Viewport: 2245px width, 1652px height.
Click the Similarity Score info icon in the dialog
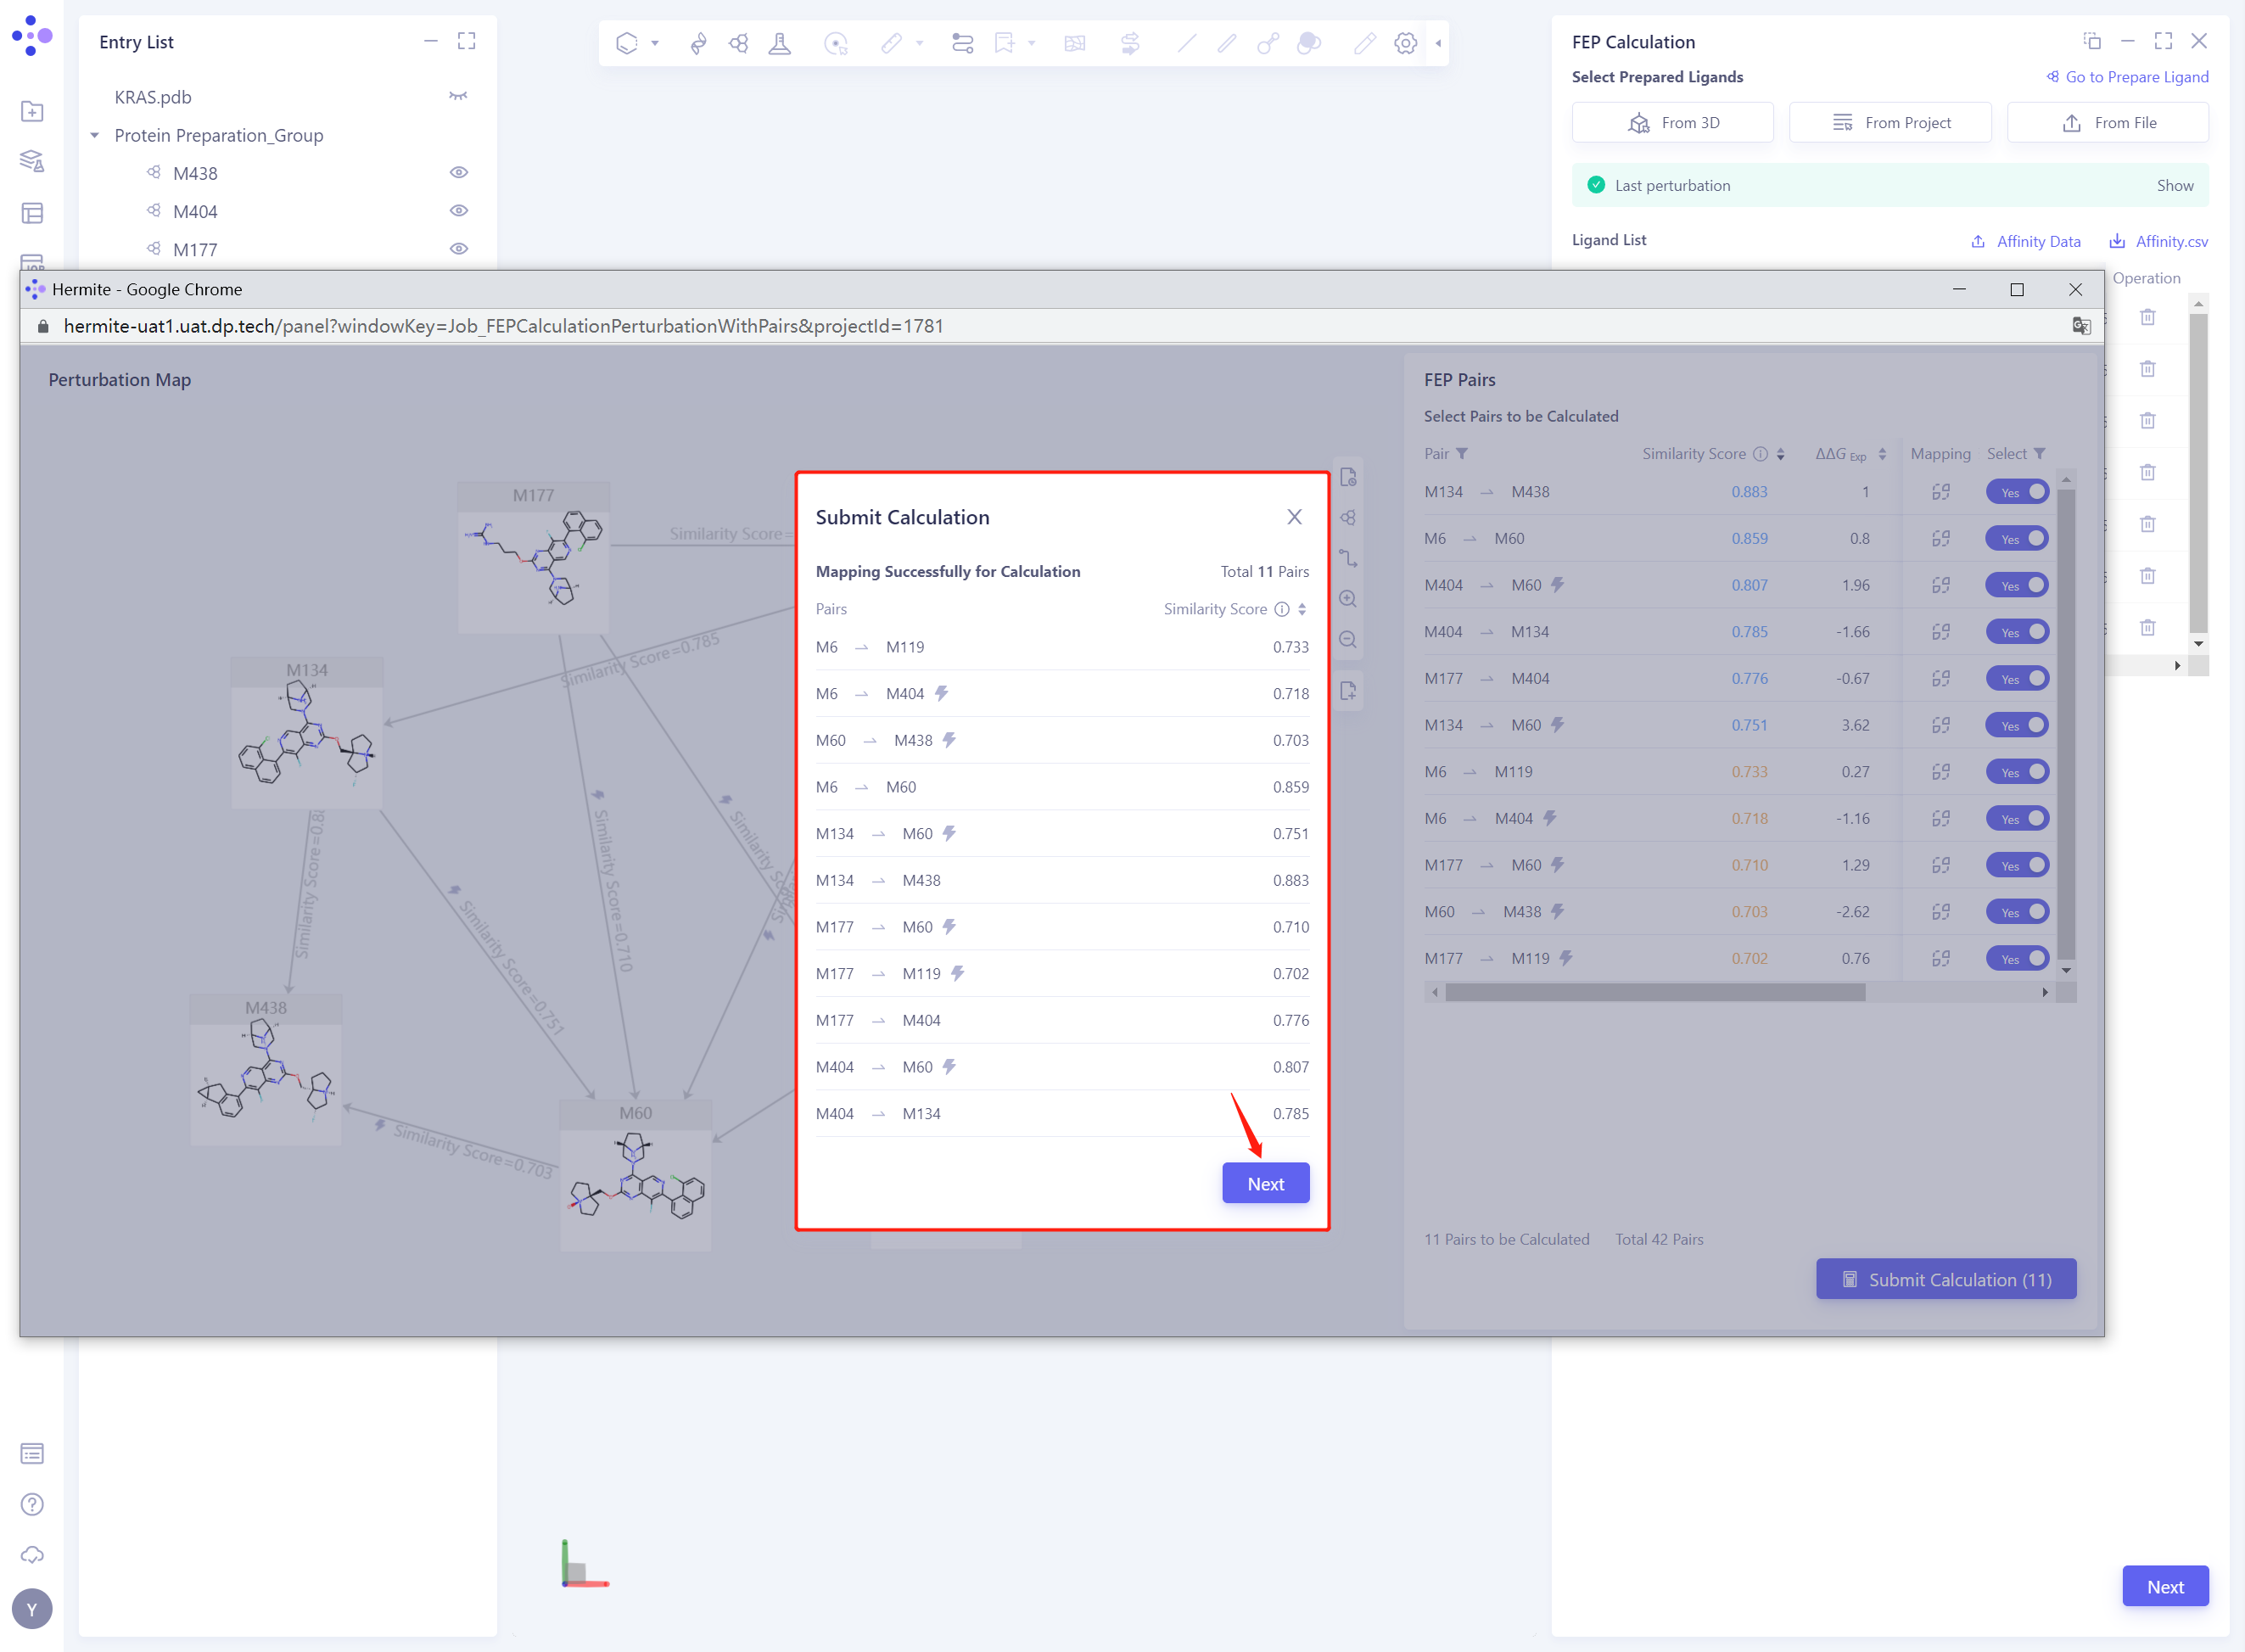pyautogui.click(x=1281, y=609)
